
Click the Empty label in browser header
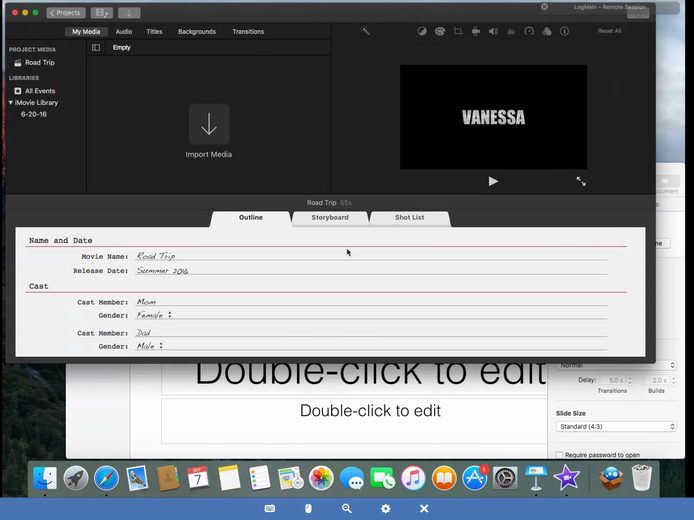coord(122,47)
